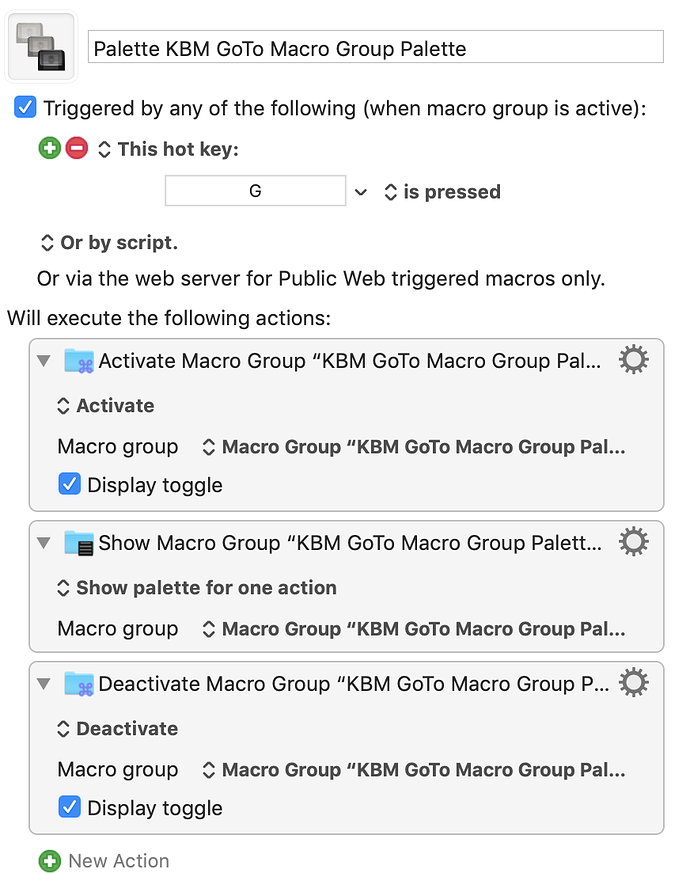690x873 pixels.
Task: Toggle the Triggered by any of the following checkbox
Action: tap(25, 107)
